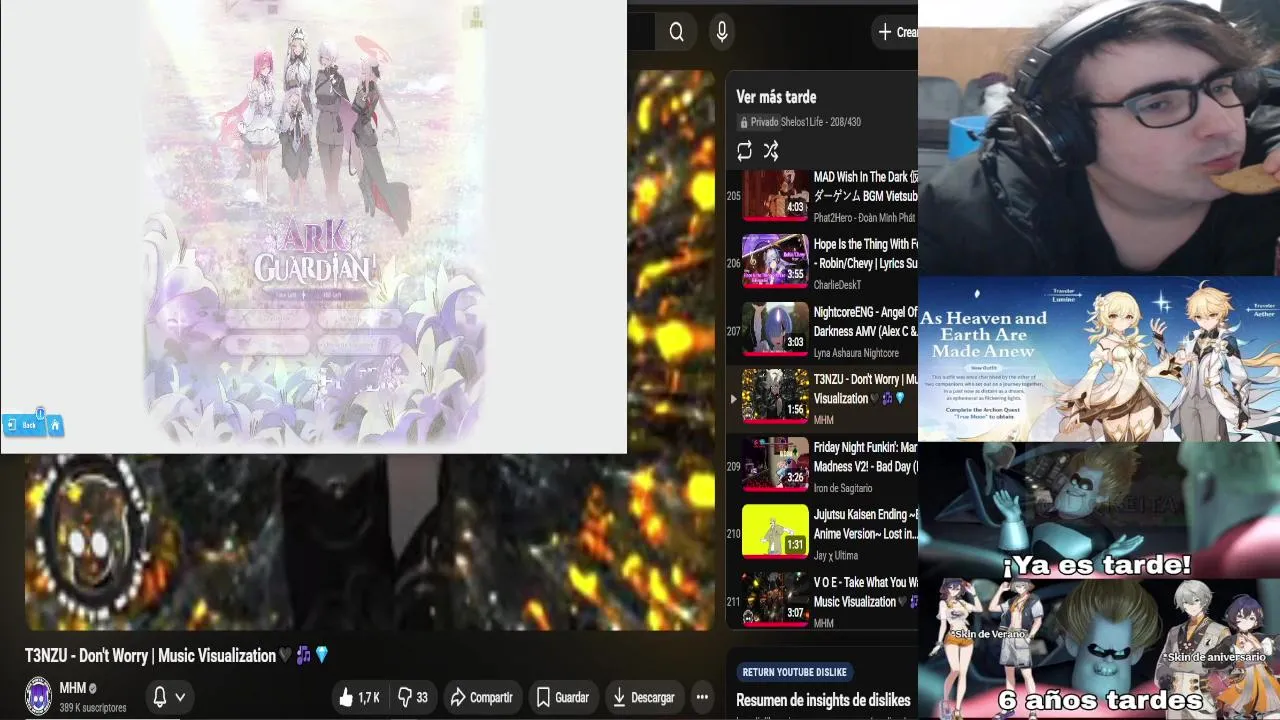
Task: Click the Back button in game overlay
Action: pos(23,425)
